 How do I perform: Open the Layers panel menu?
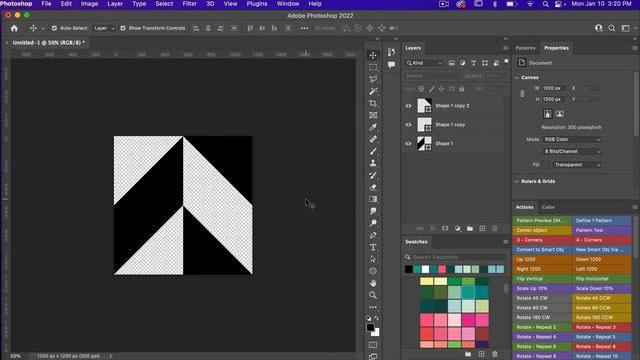[x=505, y=48]
